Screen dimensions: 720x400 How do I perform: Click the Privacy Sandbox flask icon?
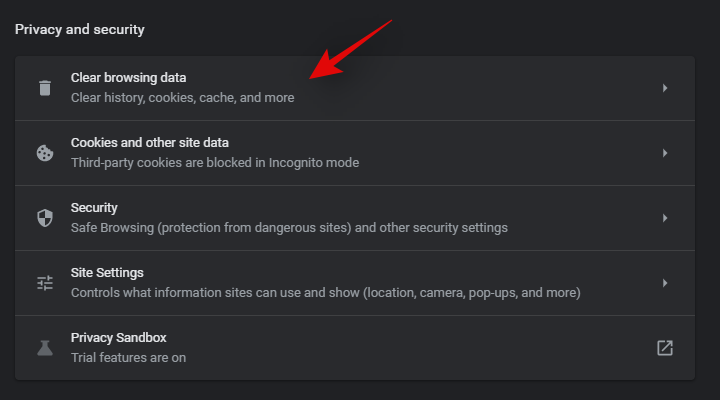coord(44,348)
